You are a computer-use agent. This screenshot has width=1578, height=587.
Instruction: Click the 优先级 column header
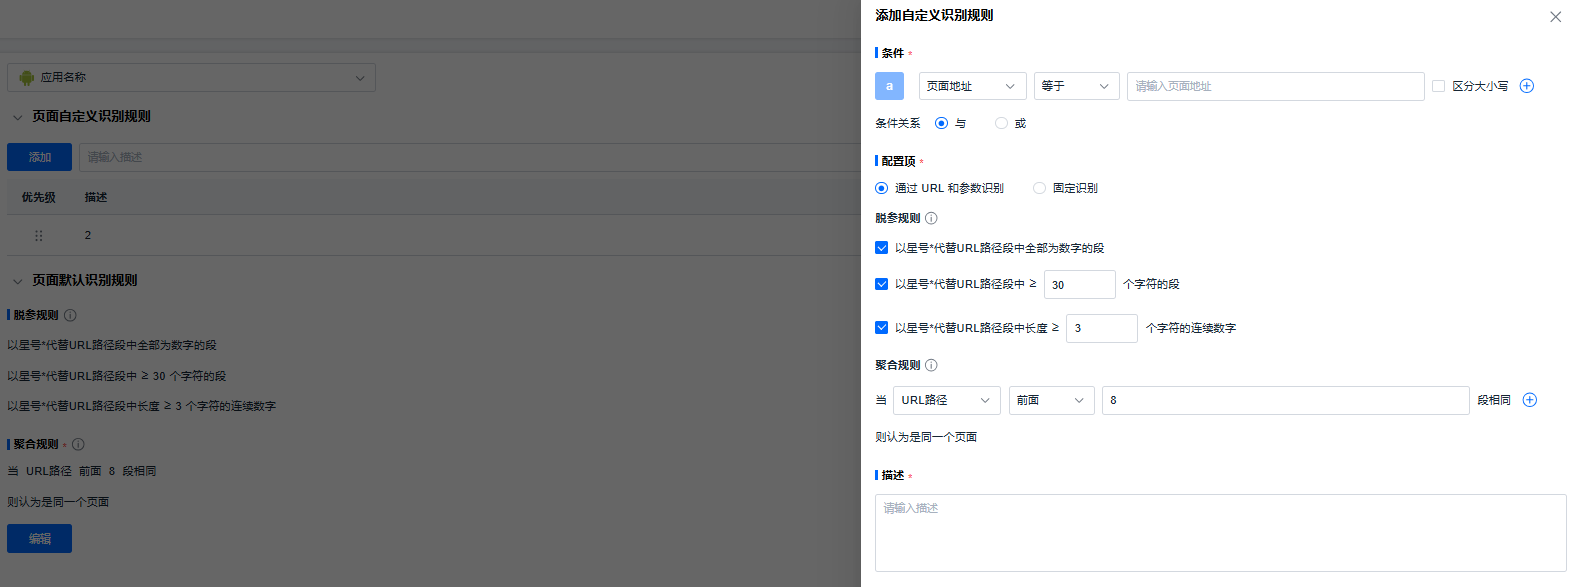coord(39,197)
